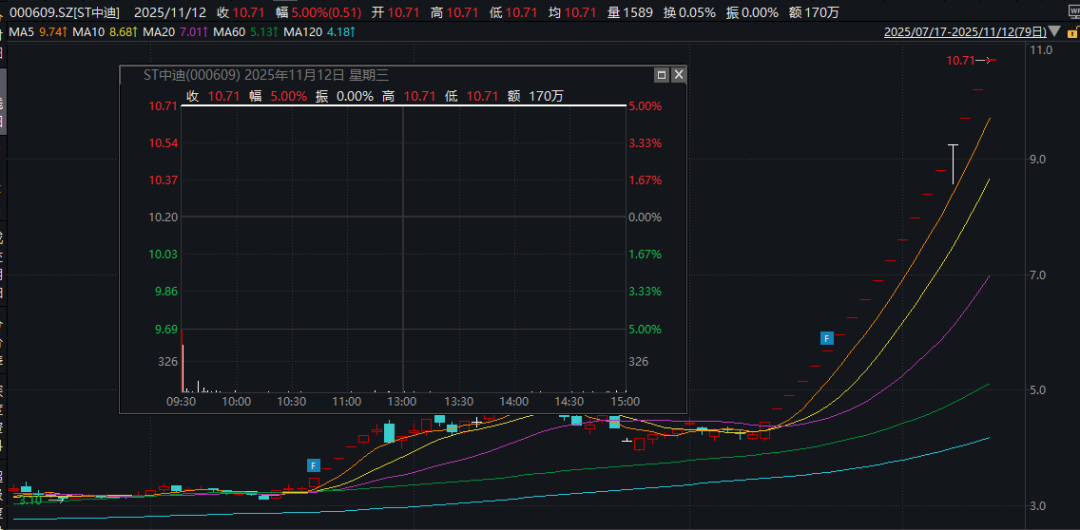This screenshot has width=1080, height=530.
Task: Select the white long-wick candlestick near 9.0
Action: 953,163
